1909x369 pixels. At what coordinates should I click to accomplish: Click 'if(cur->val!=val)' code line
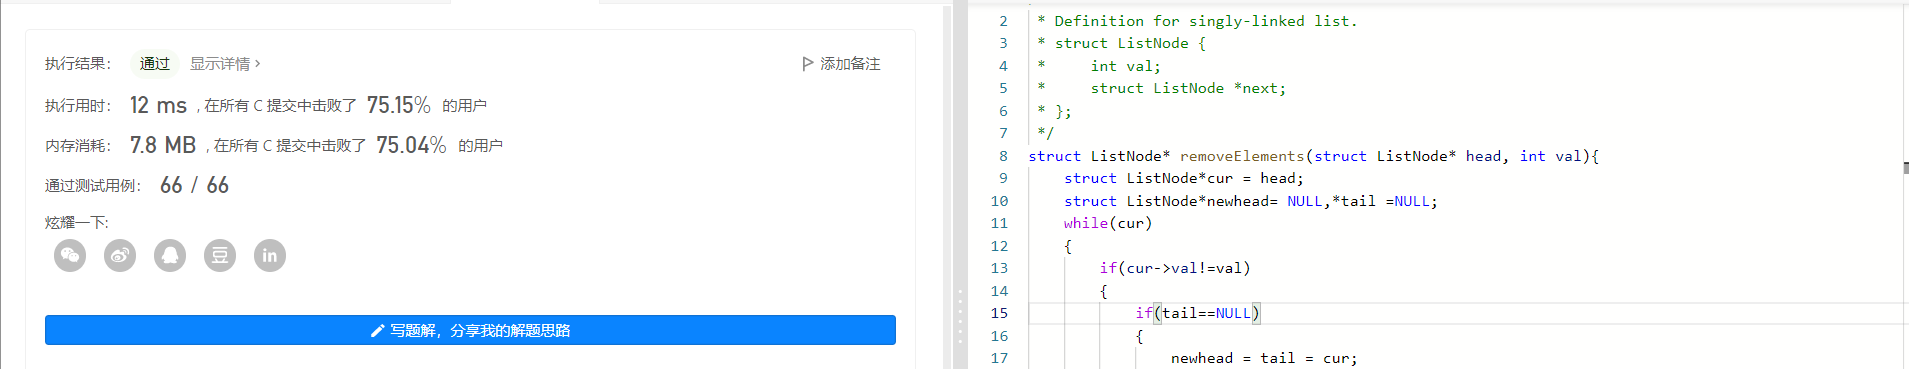pyautogui.click(x=1175, y=268)
